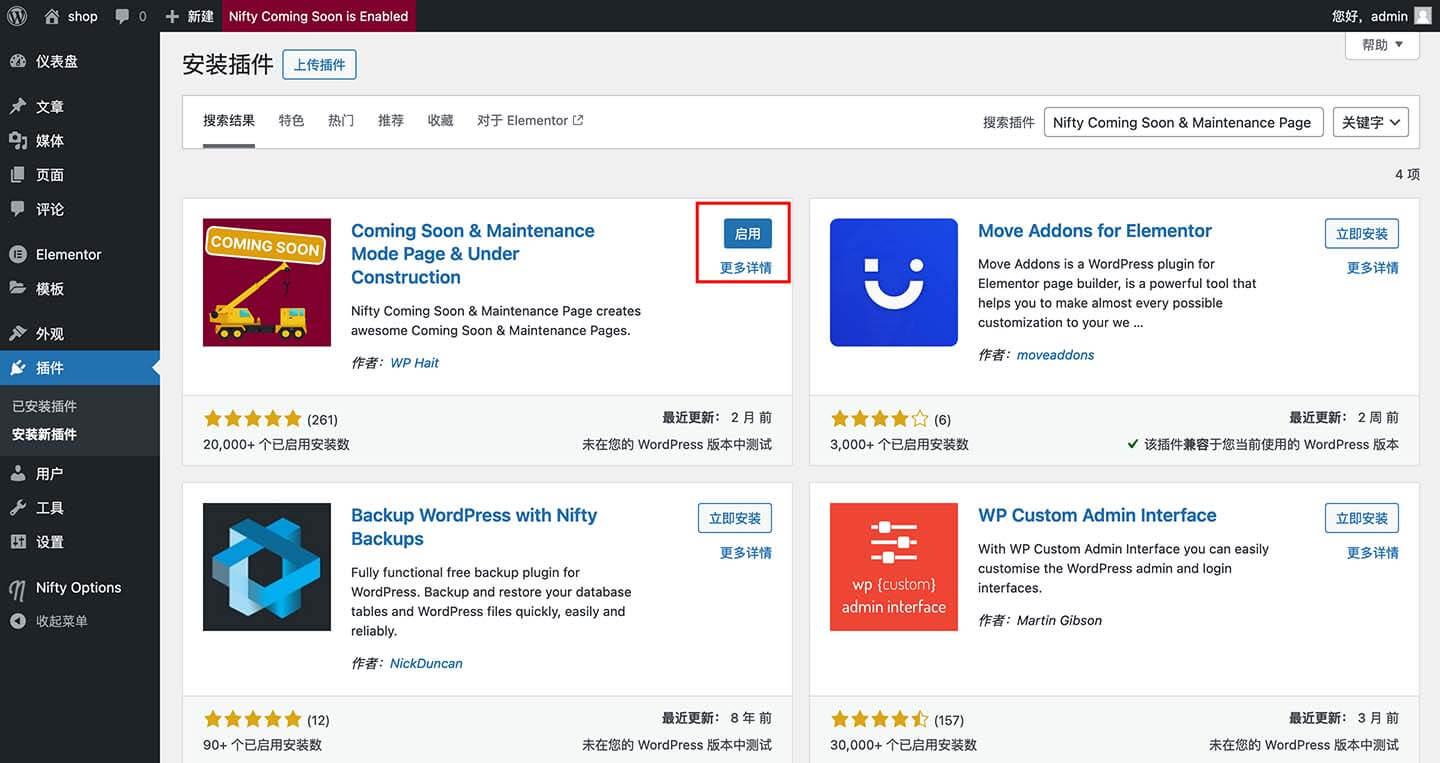Open author link NickDuncan
Screen dimensions: 1440x763
[x=426, y=663]
